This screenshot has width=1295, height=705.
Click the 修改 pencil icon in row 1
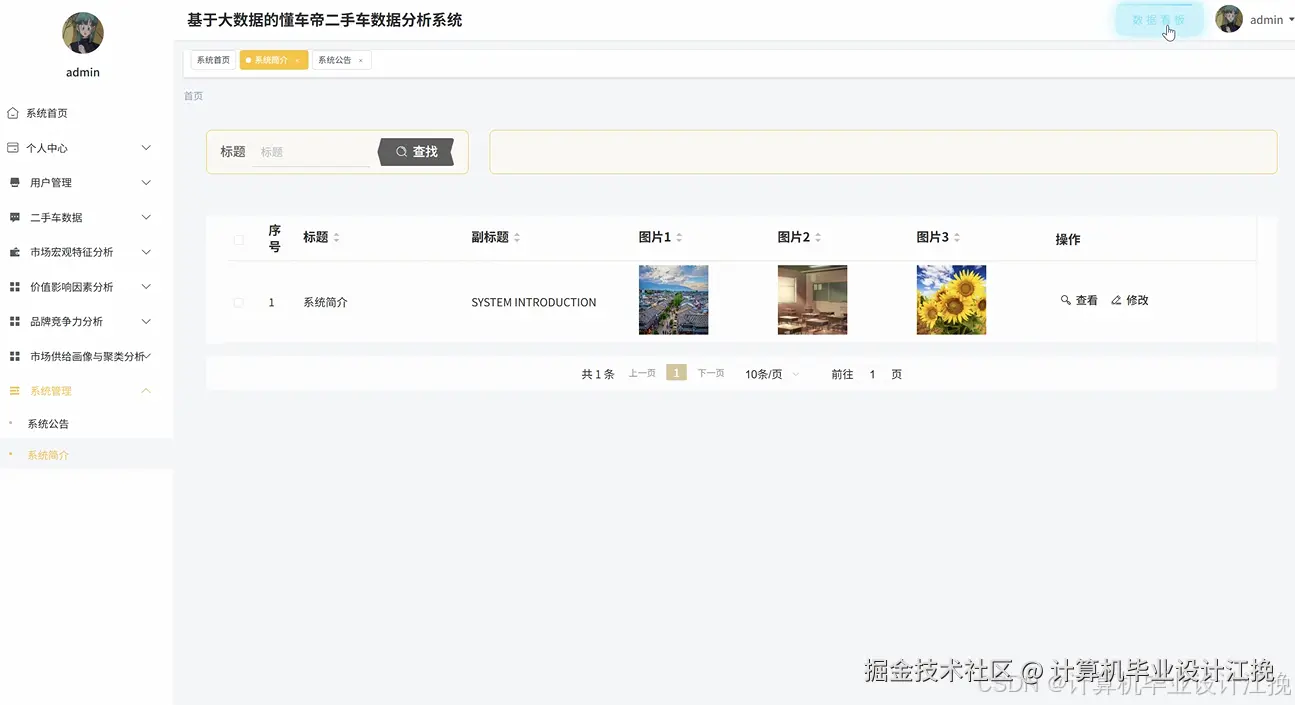[x=1117, y=300]
